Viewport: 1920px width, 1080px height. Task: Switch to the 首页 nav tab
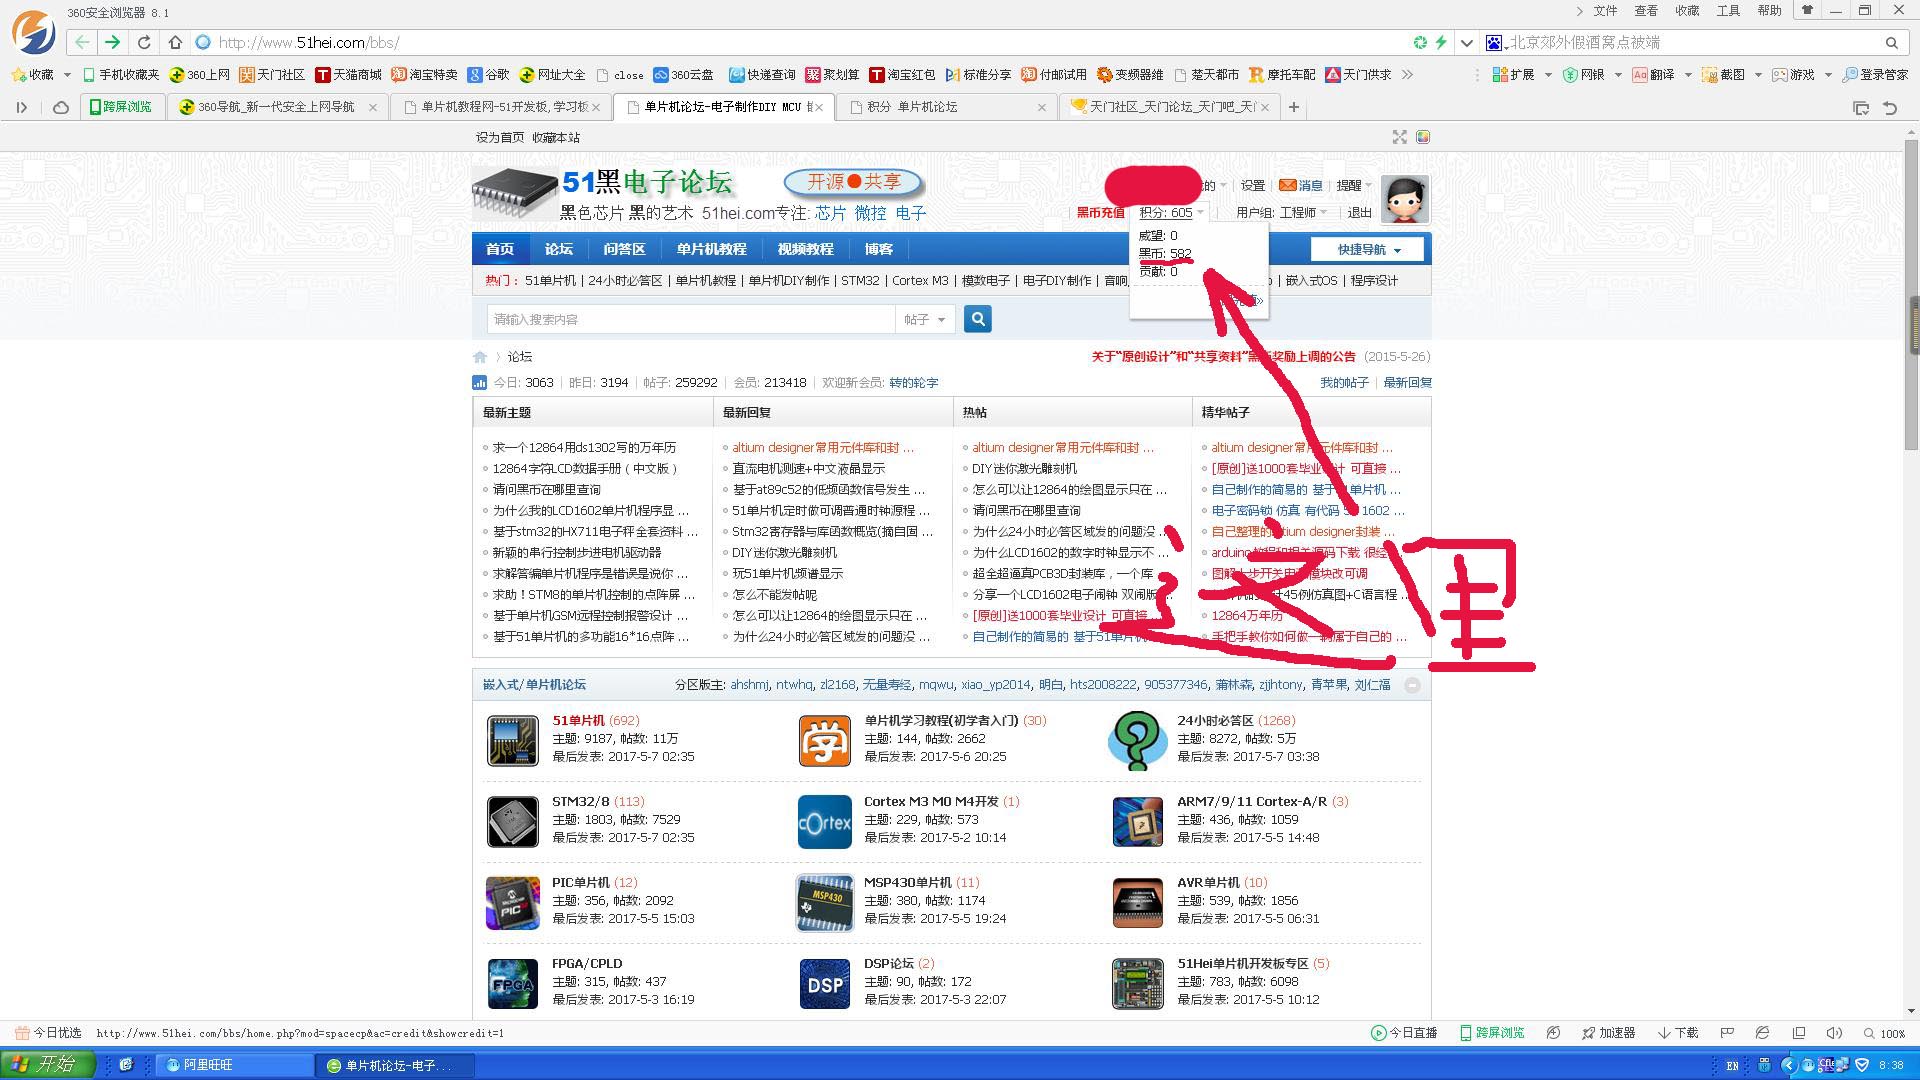click(x=500, y=249)
